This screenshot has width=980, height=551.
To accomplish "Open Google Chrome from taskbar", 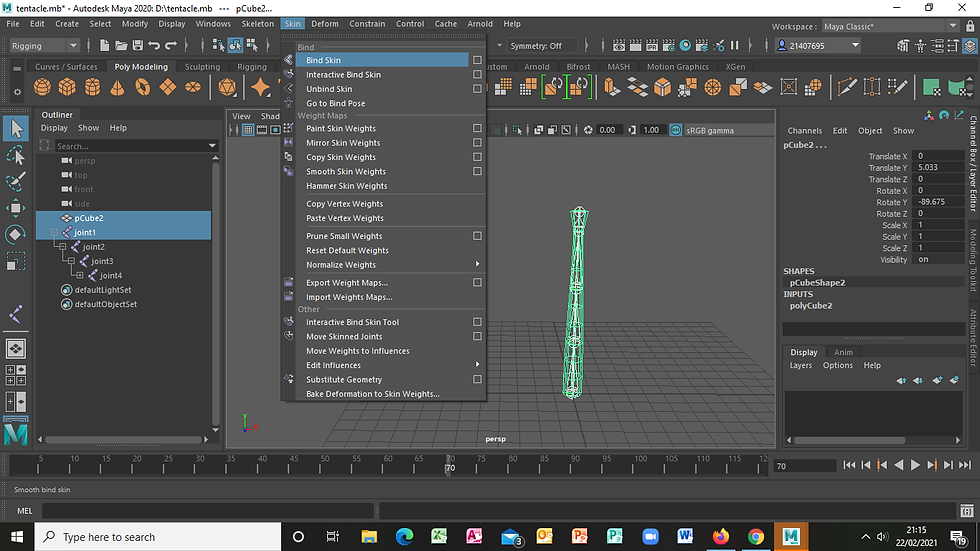I will click(x=756, y=537).
